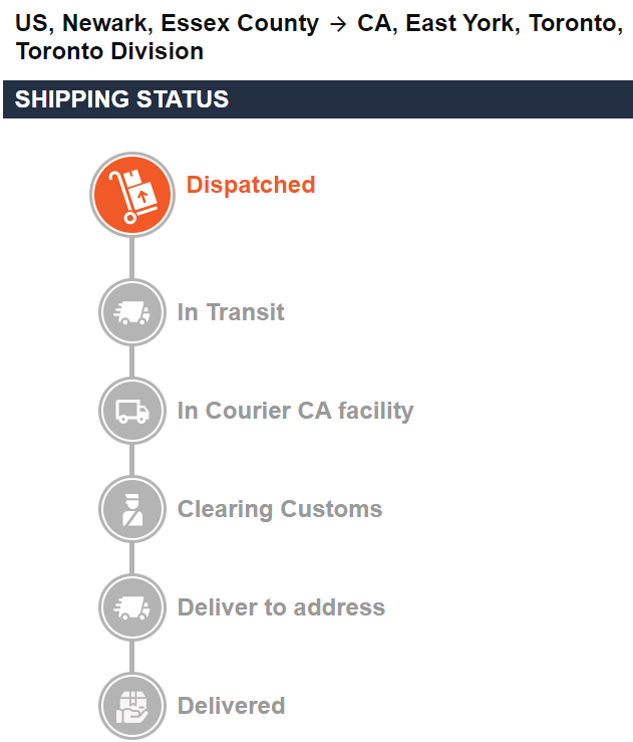Select the In Transit fast truck icon
This screenshot has width=633, height=742.
point(132,313)
